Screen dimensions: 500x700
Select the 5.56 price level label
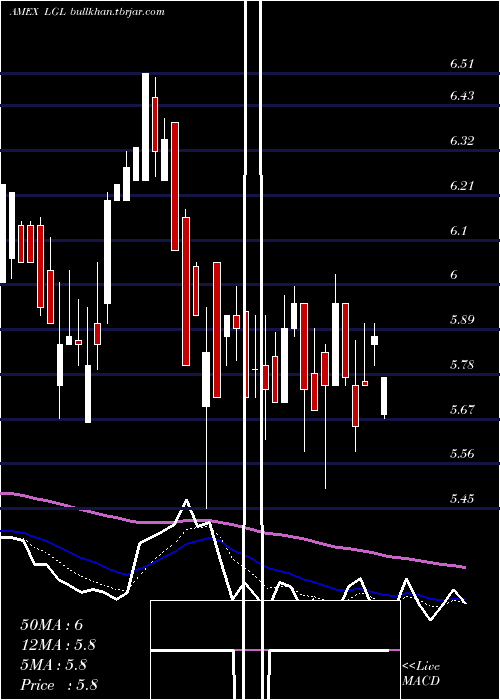tap(462, 454)
